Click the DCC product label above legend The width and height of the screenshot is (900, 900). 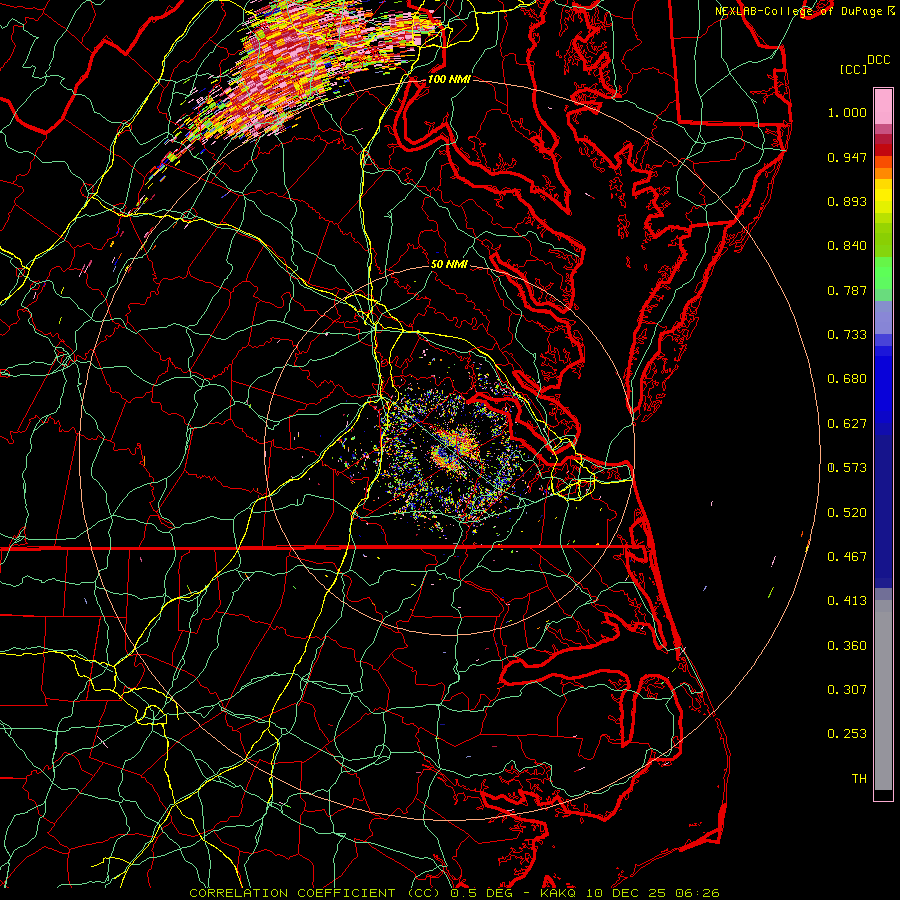[x=878, y=60]
